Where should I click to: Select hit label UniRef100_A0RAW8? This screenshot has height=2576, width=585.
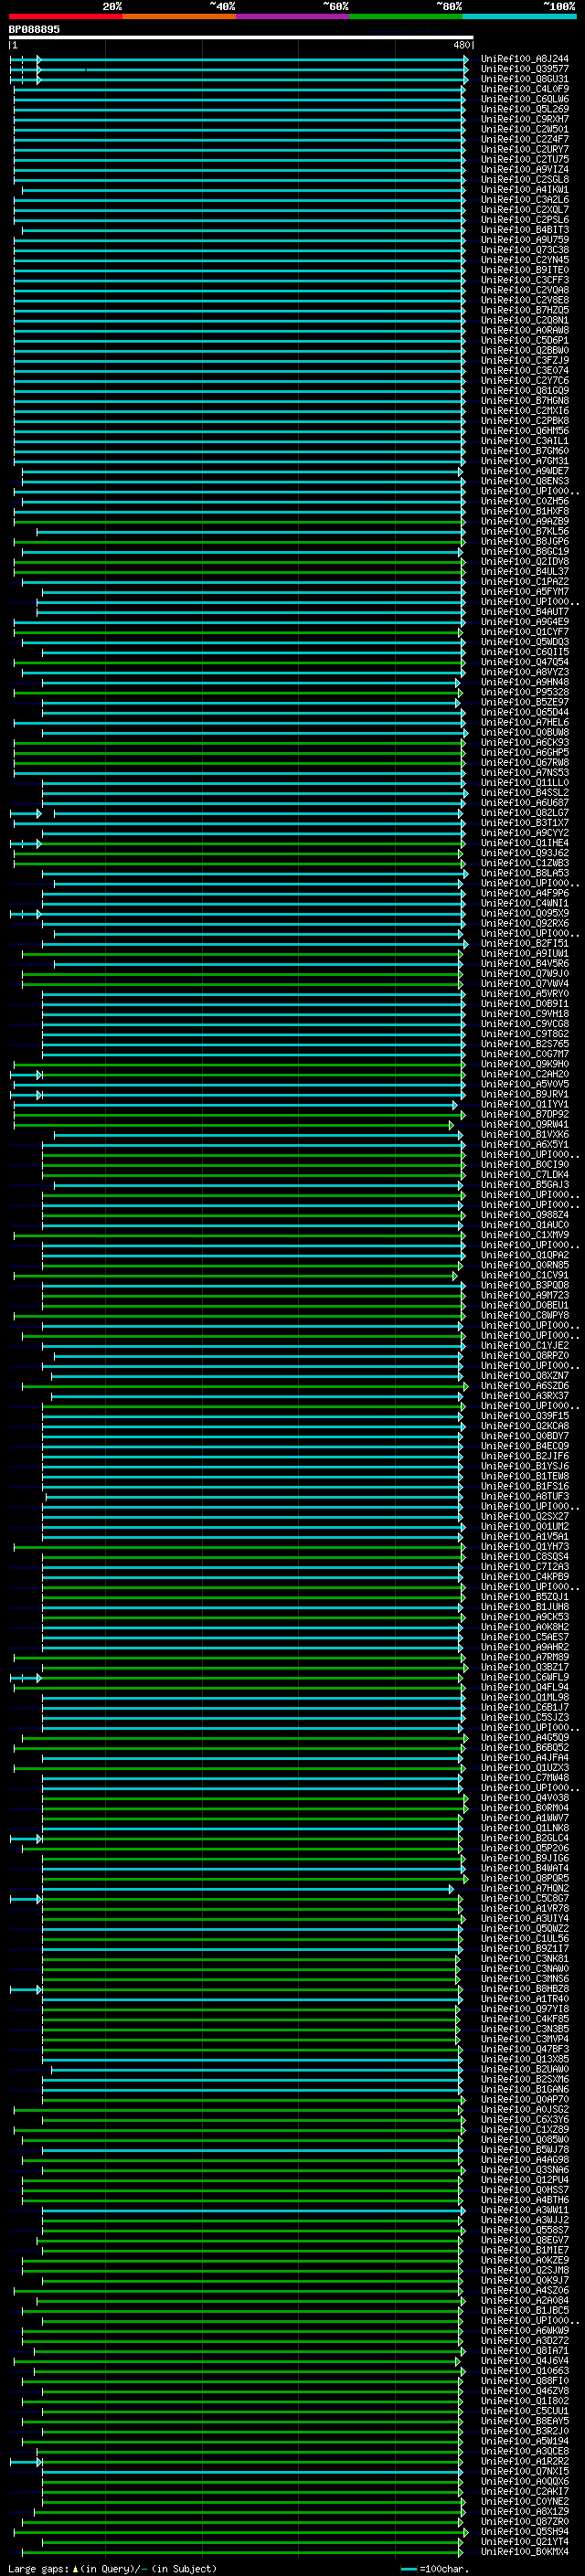(525, 330)
